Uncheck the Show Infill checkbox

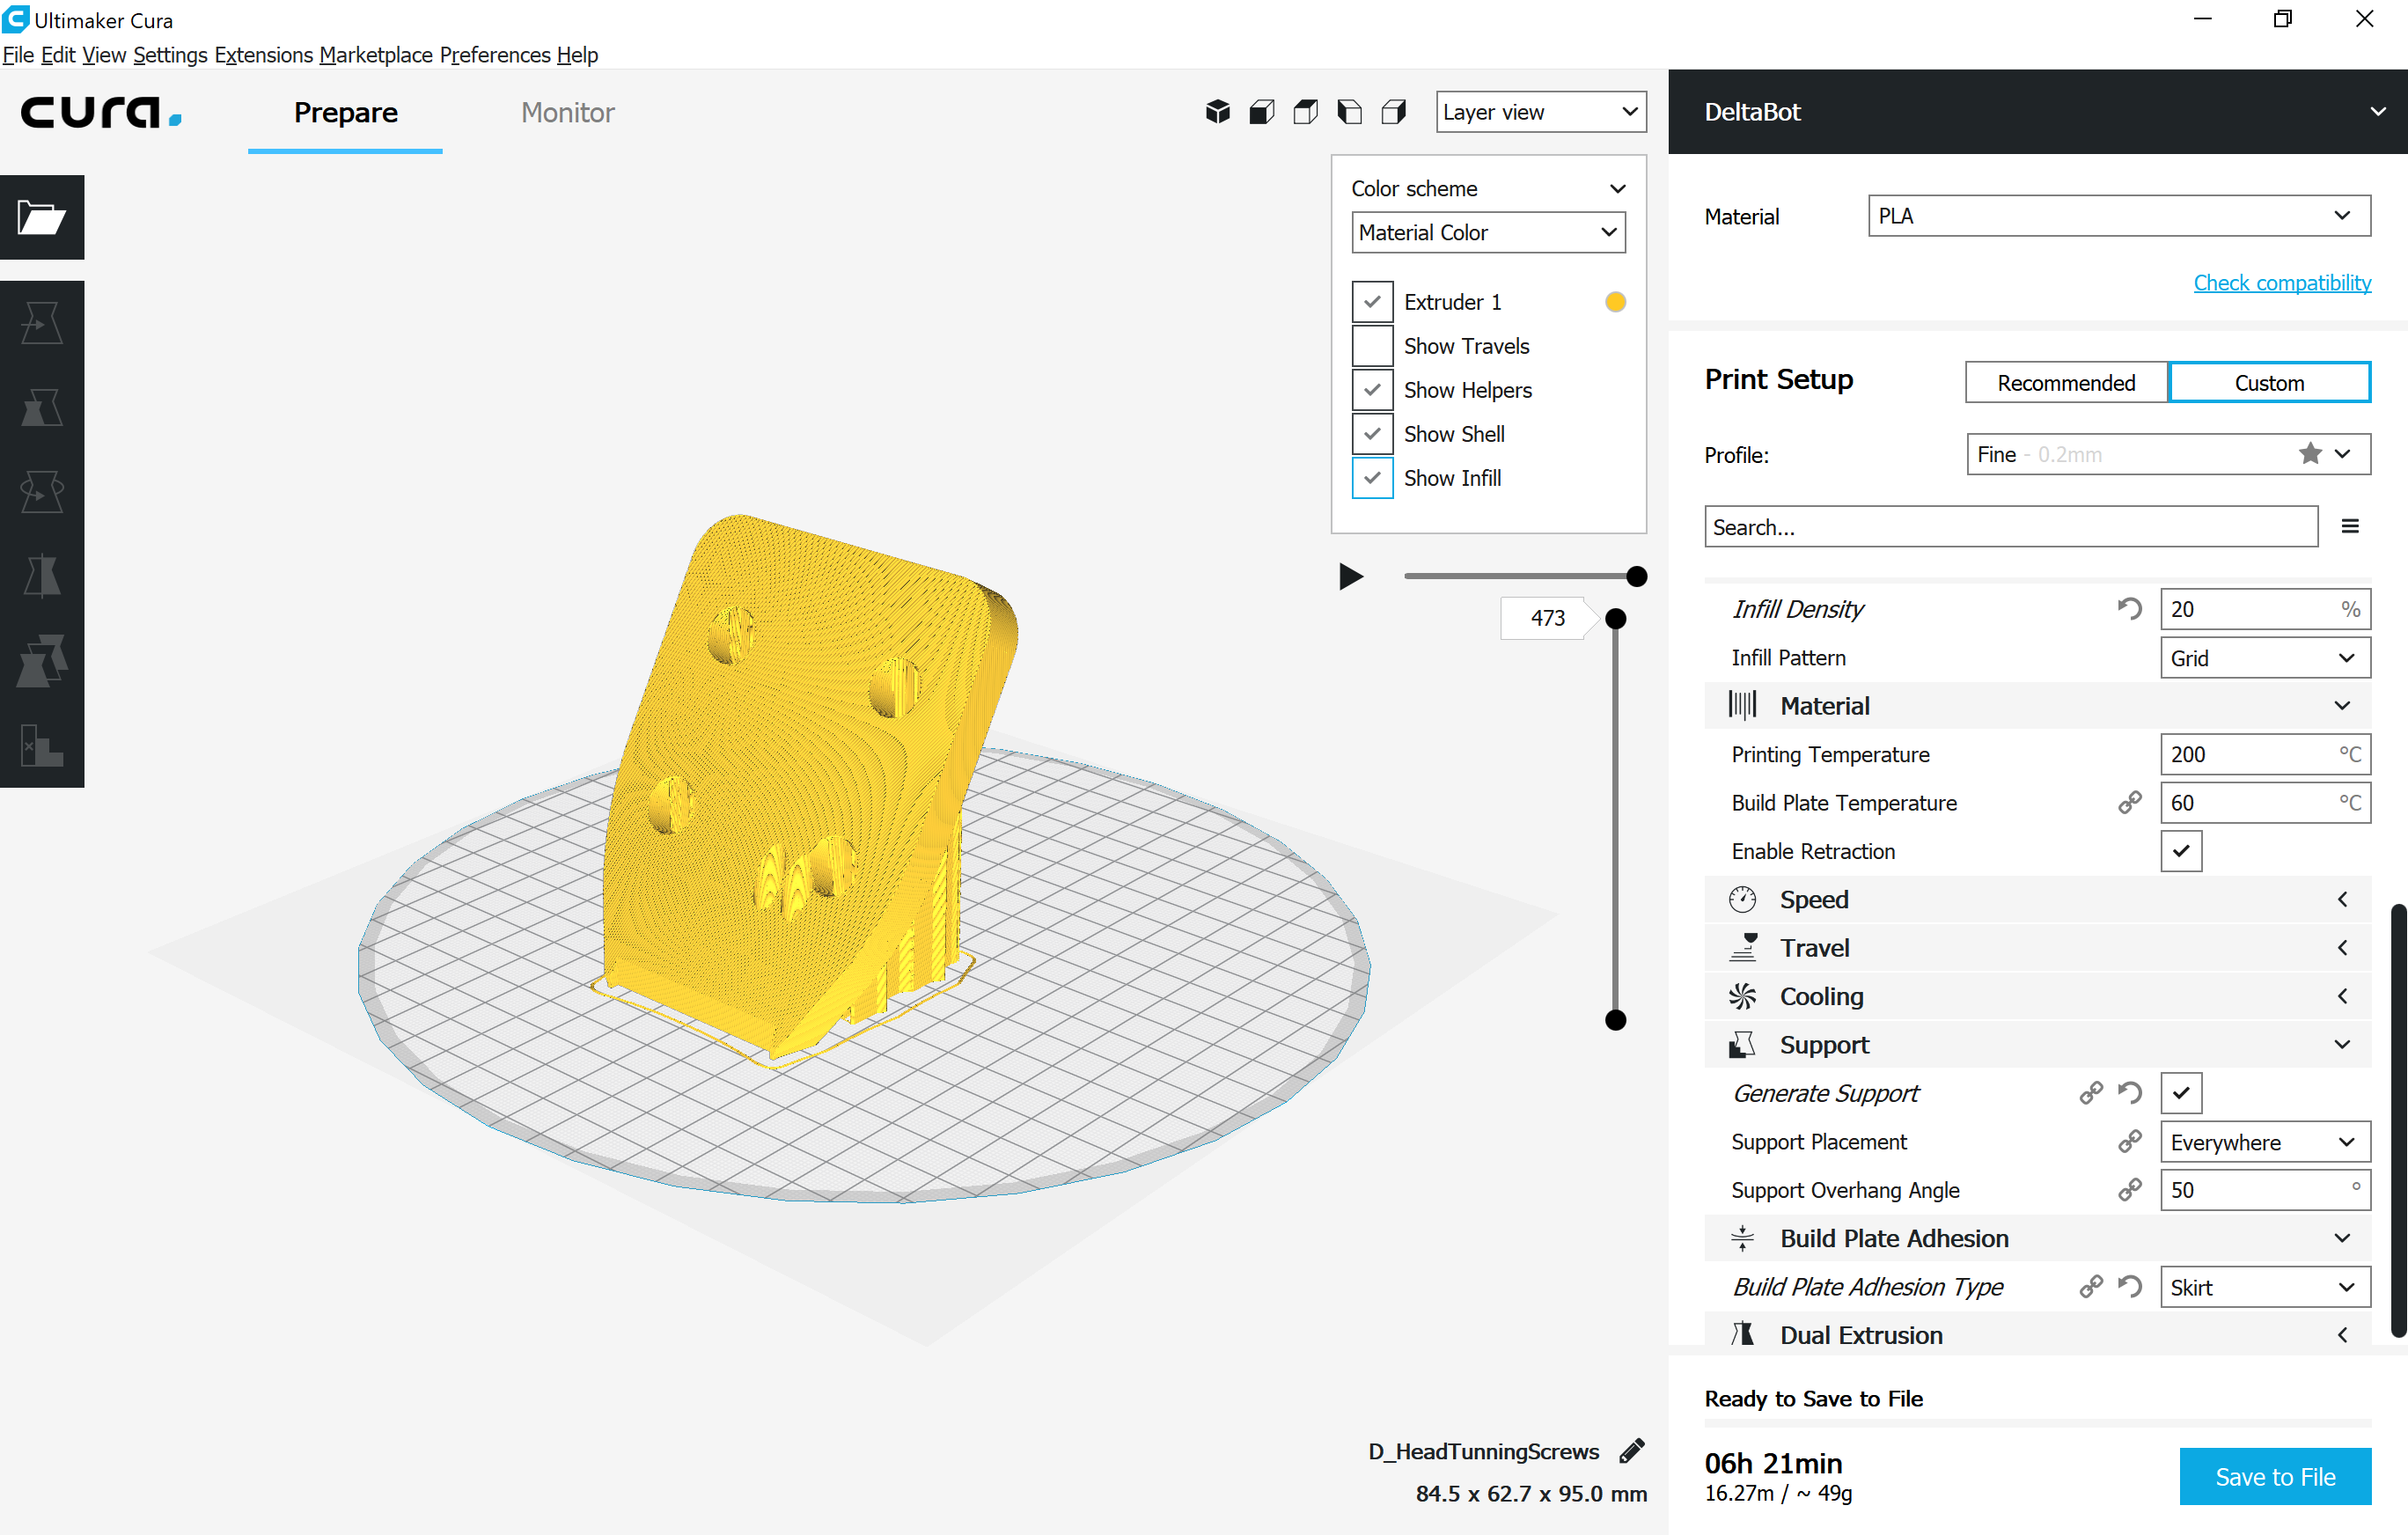click(1372, 478)
